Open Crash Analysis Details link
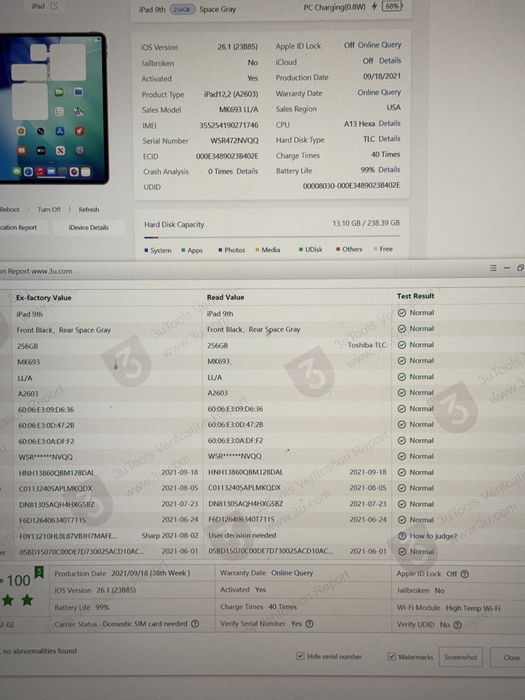The image size is (525, 700). (x=247, y=171)
